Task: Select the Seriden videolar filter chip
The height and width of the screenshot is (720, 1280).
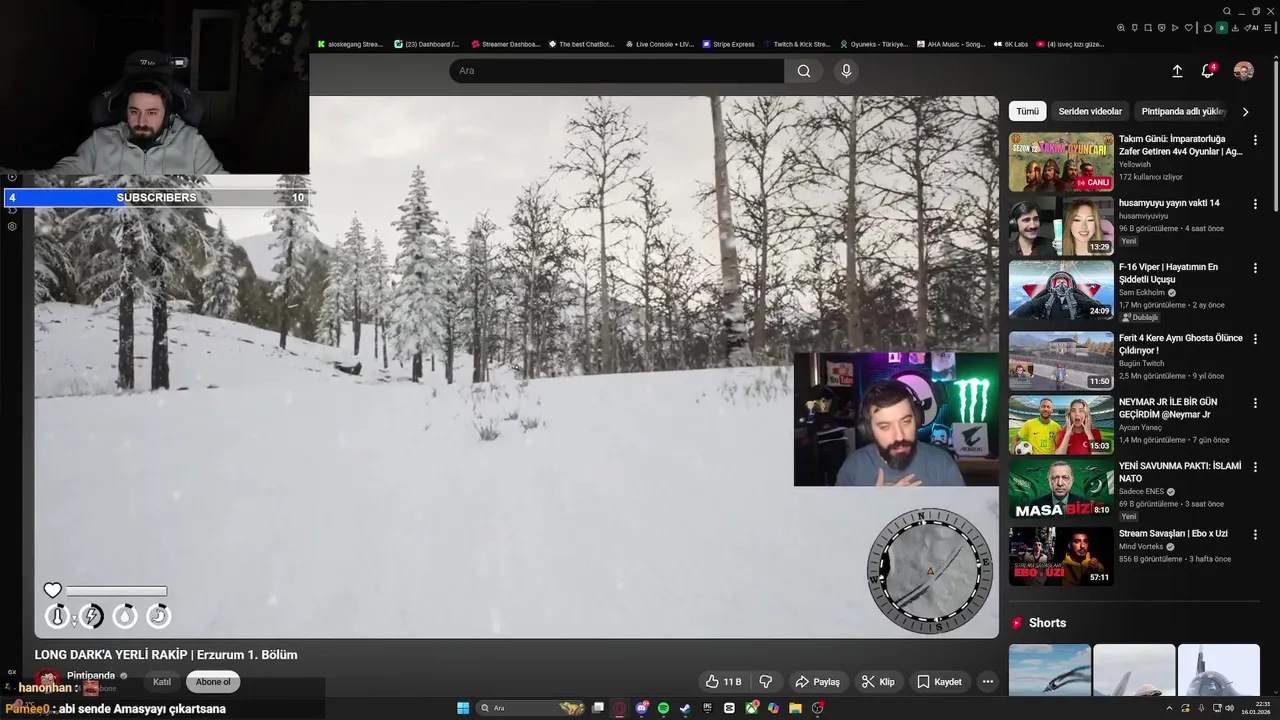Action: click(1090, 111)
